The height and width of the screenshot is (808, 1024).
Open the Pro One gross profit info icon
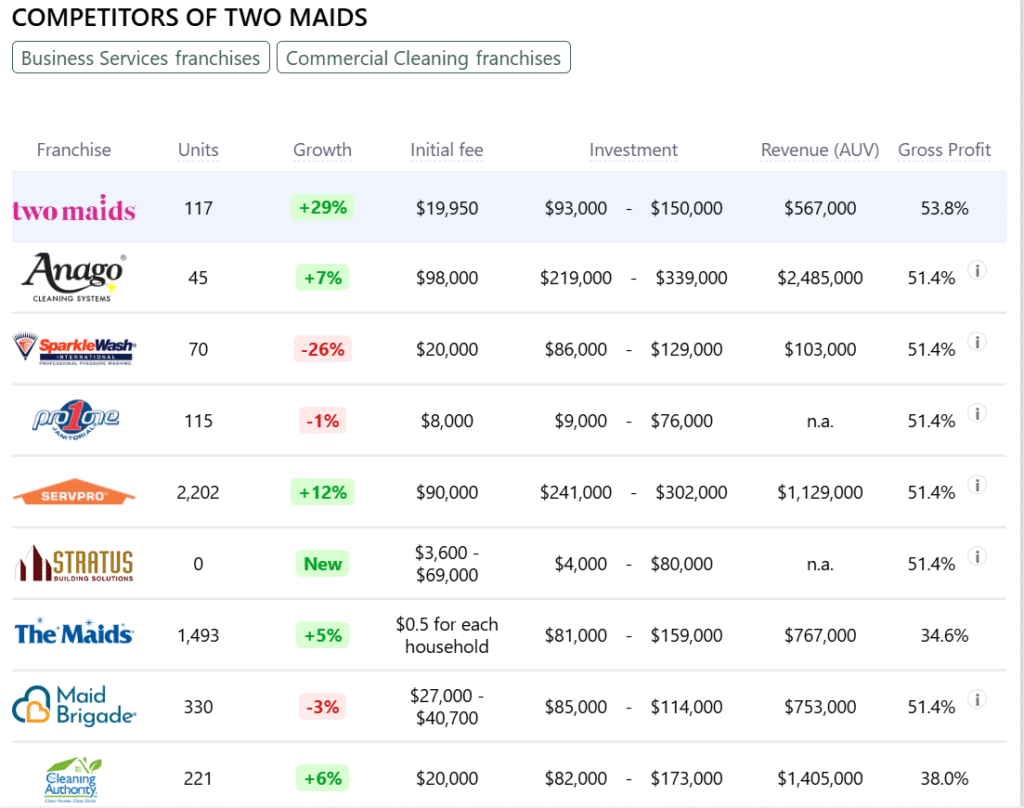click(977, 413)
